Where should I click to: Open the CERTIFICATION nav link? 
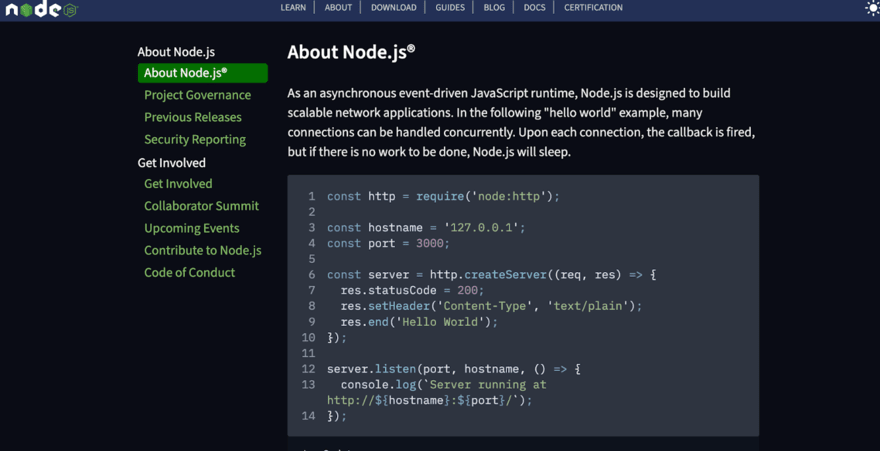[593, 7]
